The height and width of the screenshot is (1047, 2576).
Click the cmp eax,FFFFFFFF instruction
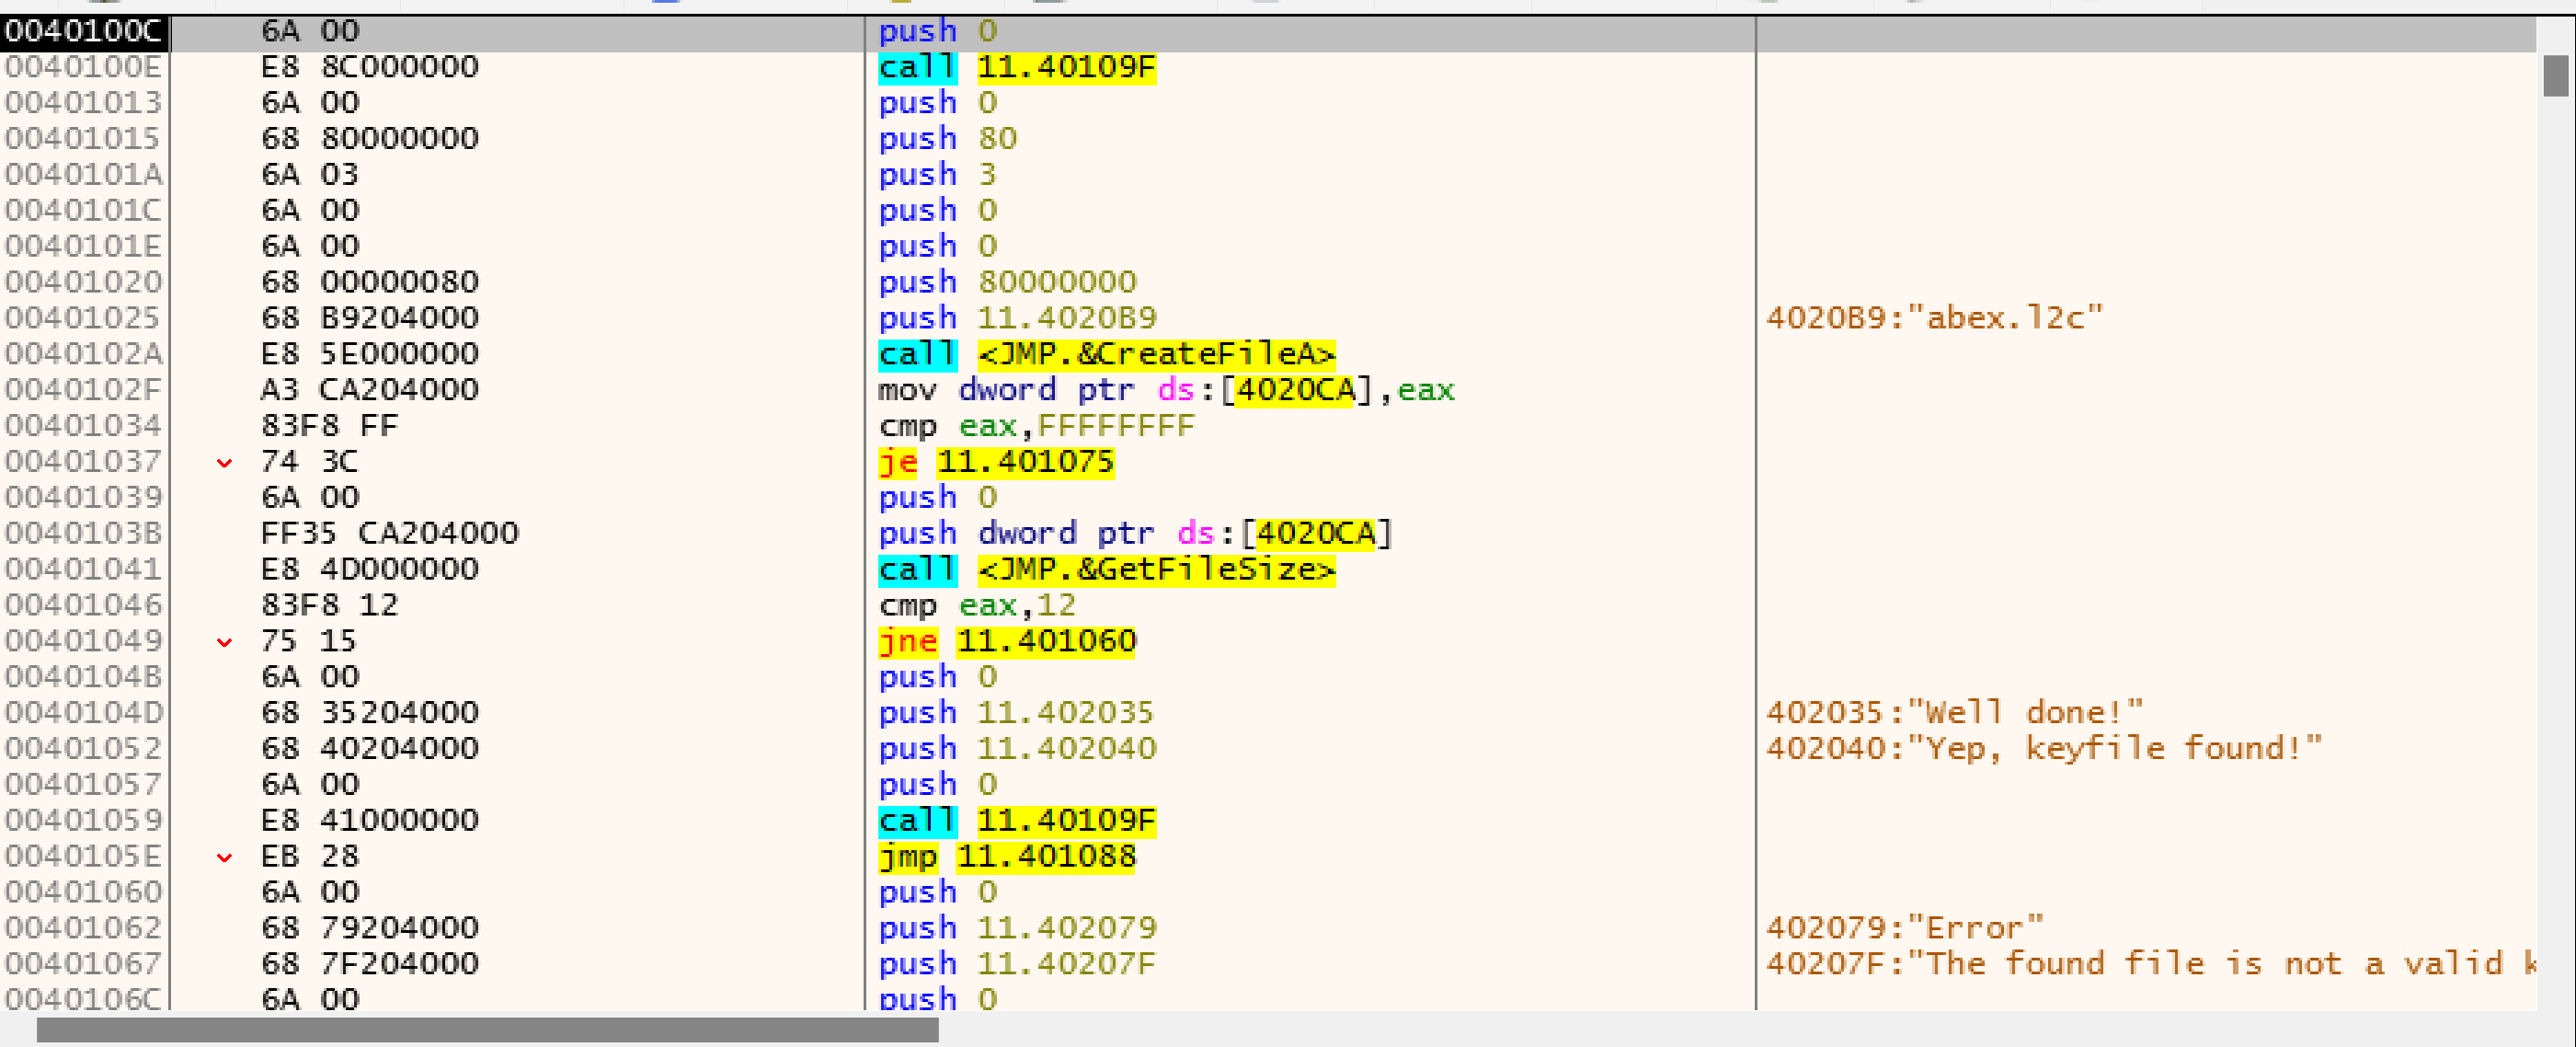coord(1037,426)
